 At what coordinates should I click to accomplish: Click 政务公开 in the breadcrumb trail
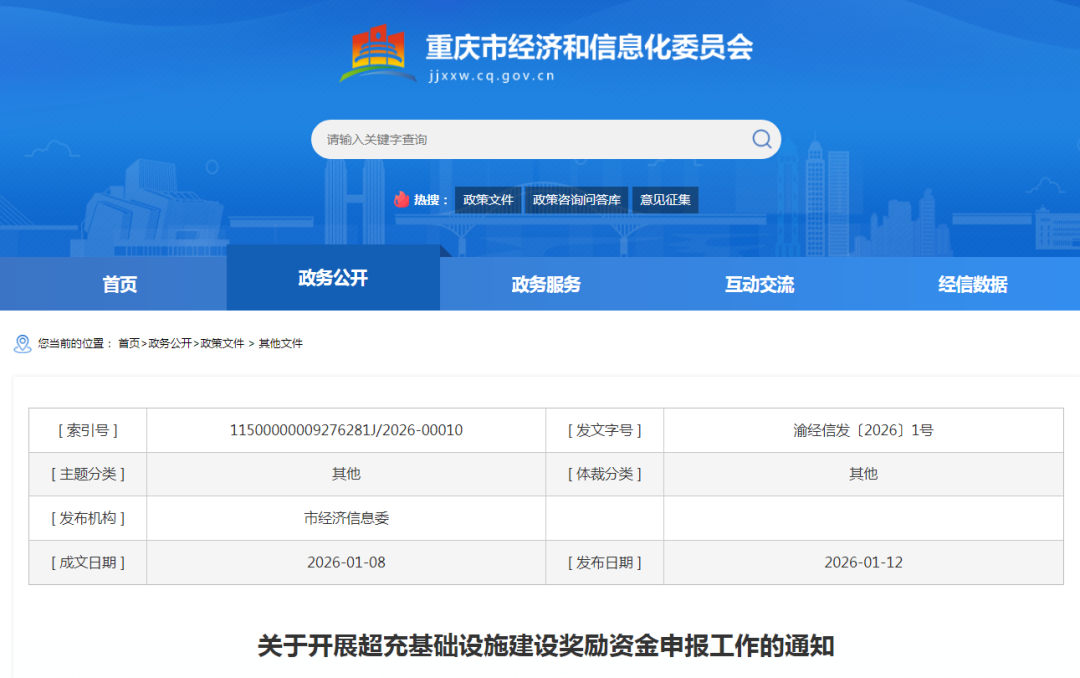click(x=170, y=344)
